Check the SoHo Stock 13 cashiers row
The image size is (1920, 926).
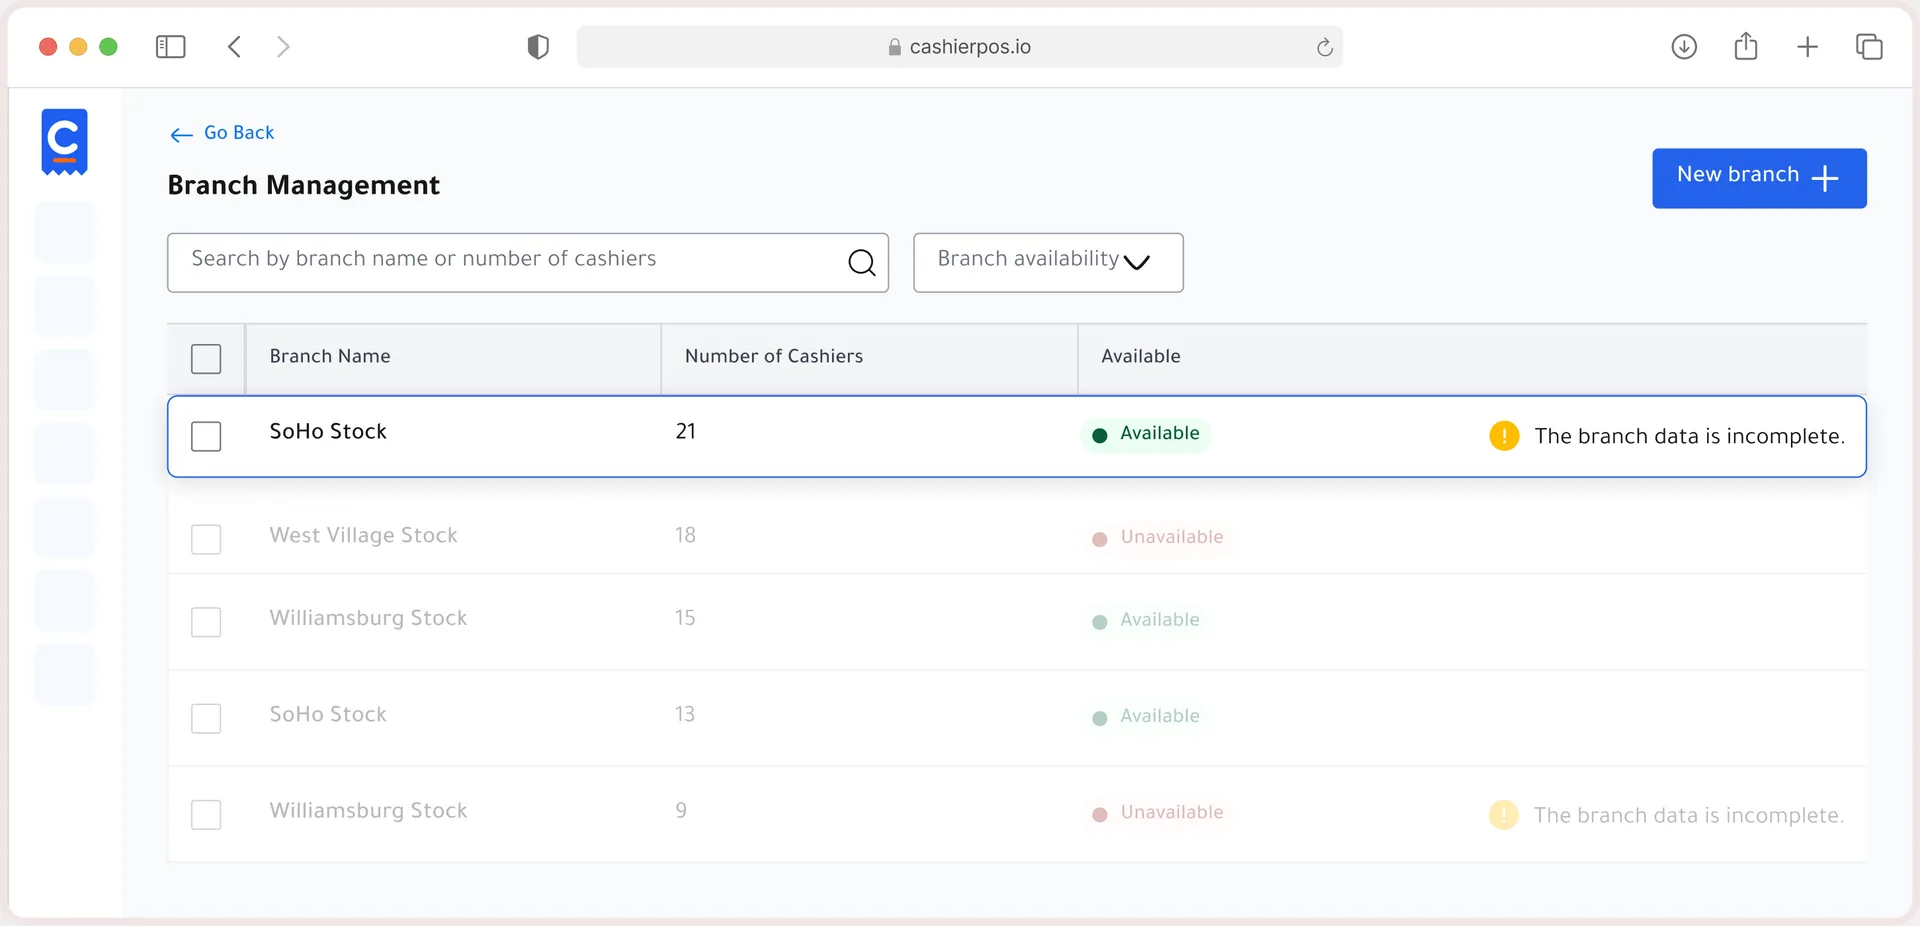click(x=206, y=718)
